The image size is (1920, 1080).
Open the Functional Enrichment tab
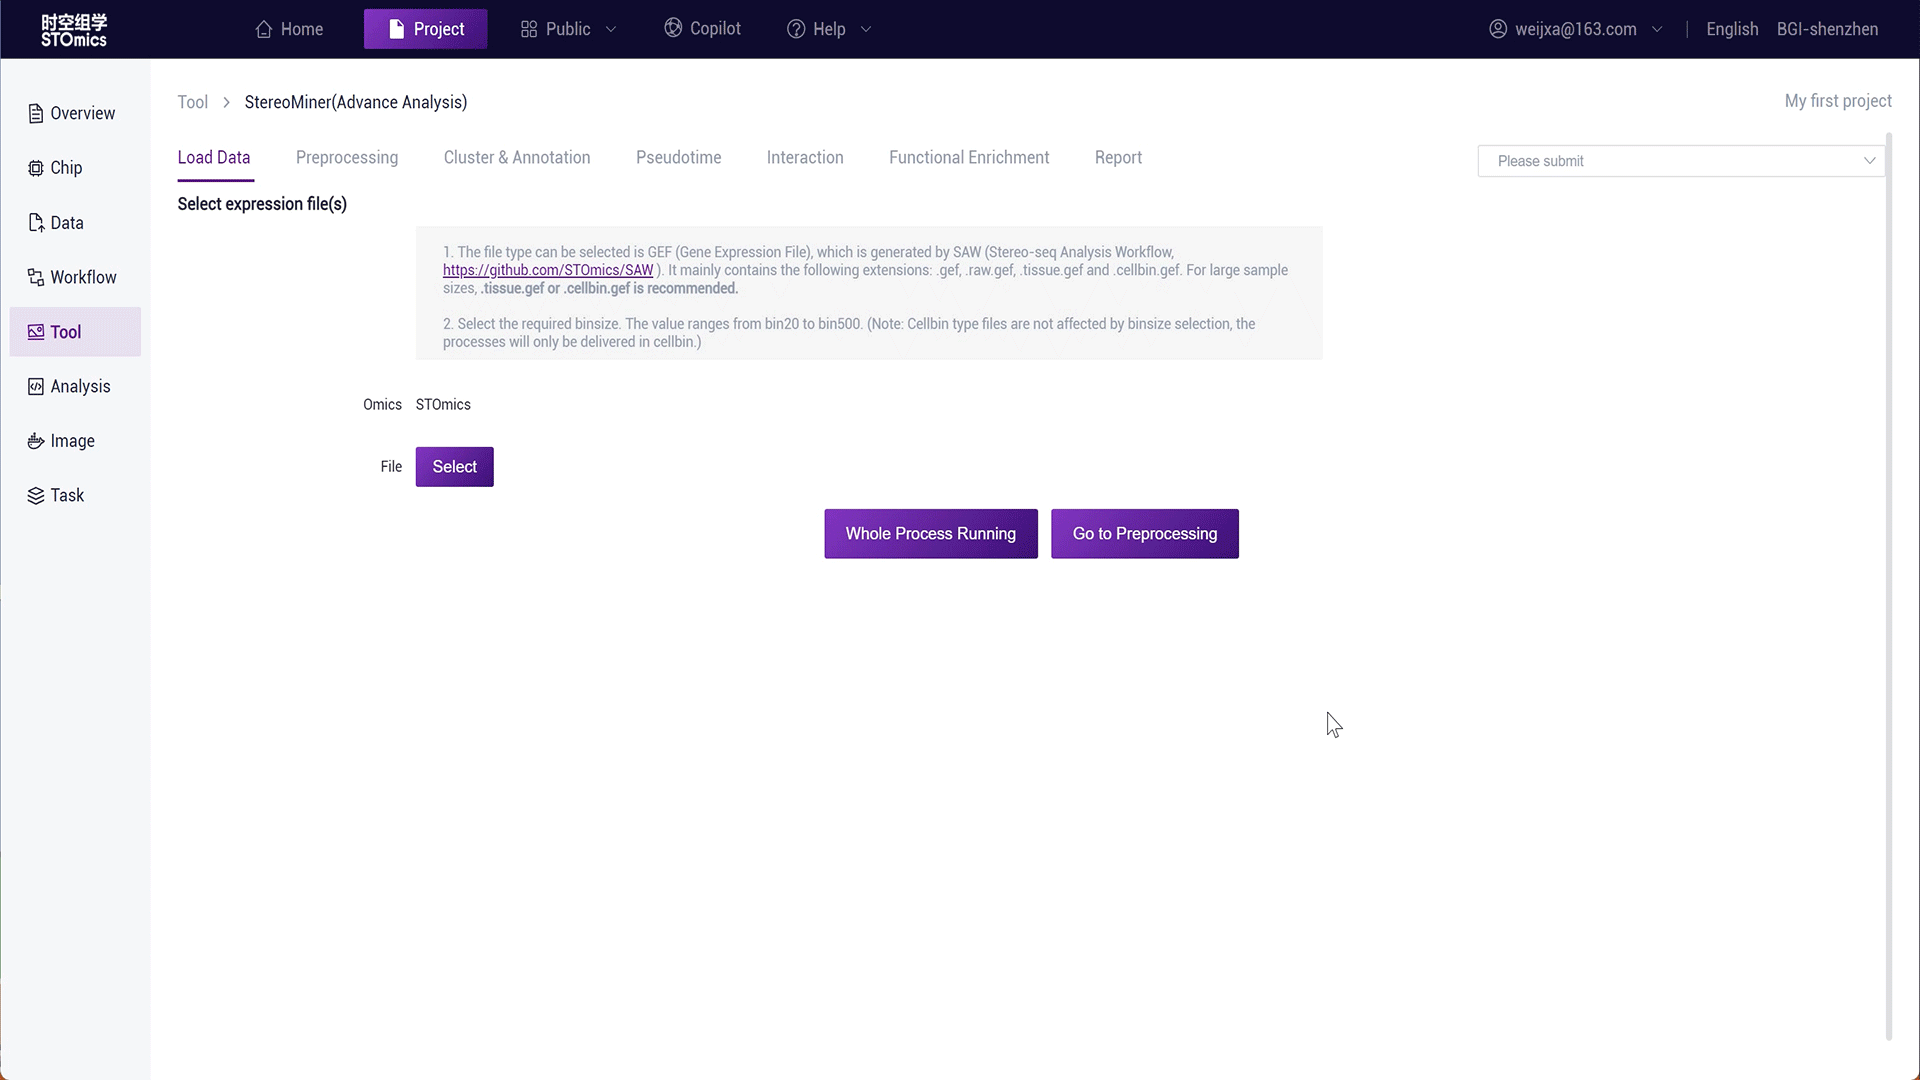pyautogui.click(x=969, y=157)
